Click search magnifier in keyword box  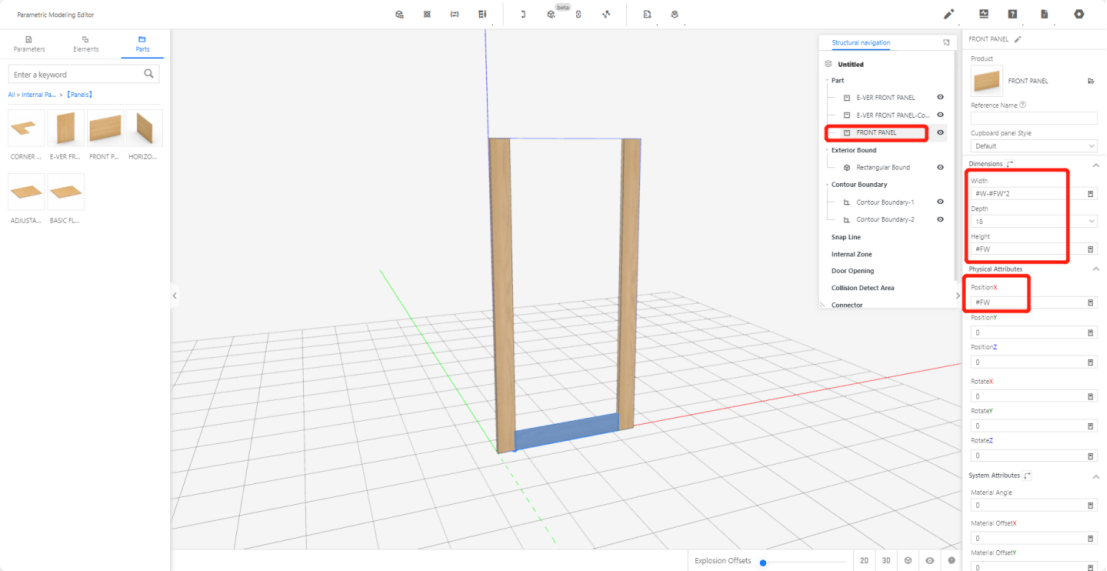(149, 74)
